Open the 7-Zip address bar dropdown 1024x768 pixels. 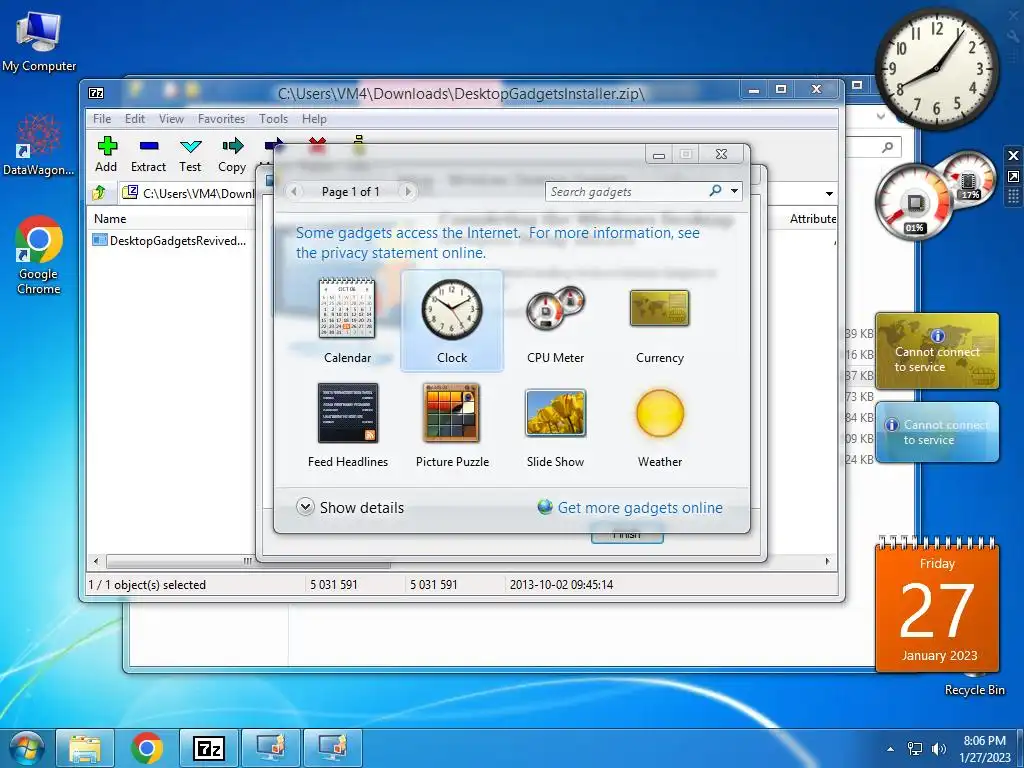pos(829,193)
